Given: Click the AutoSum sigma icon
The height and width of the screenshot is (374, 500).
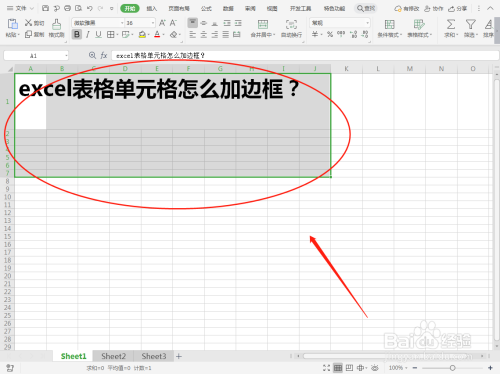Looking at the screenshot, I should click(x=451, y=24).
